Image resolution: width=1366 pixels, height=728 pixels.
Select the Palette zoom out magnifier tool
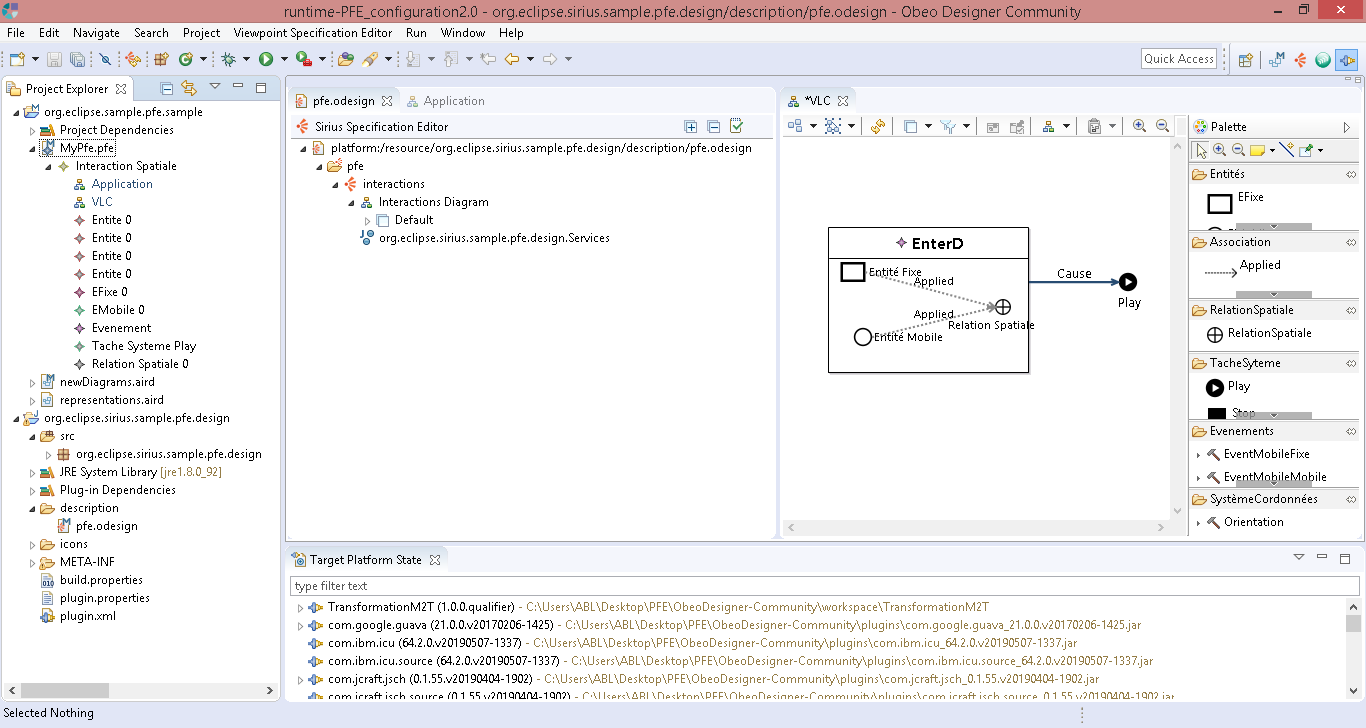tap(1238, 150)
